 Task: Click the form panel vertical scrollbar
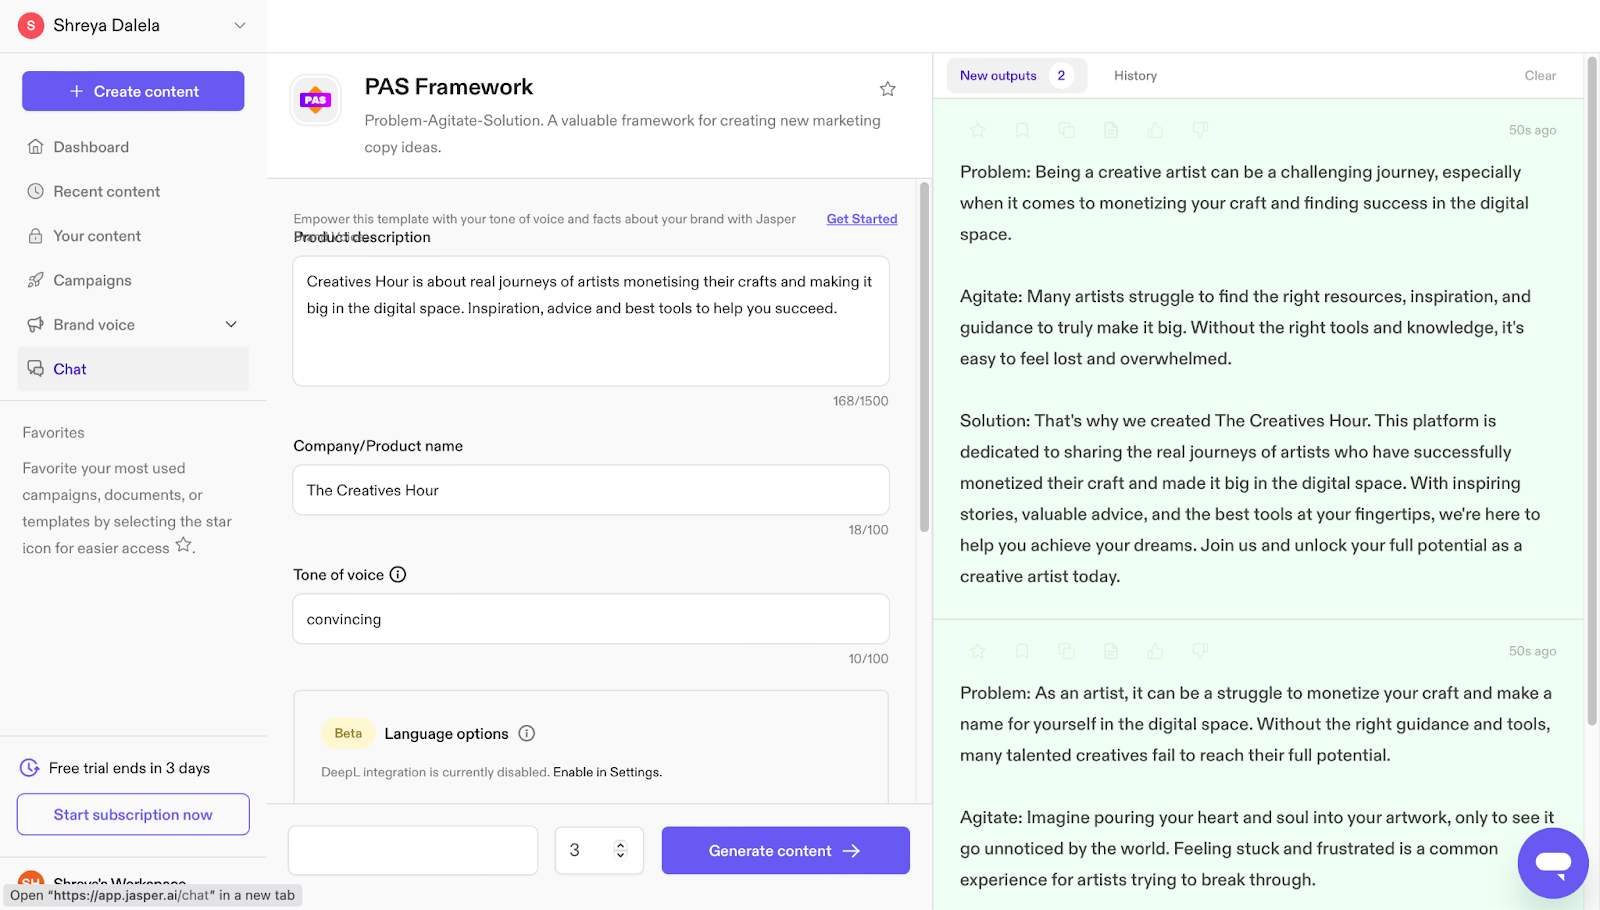click(924, 357)
